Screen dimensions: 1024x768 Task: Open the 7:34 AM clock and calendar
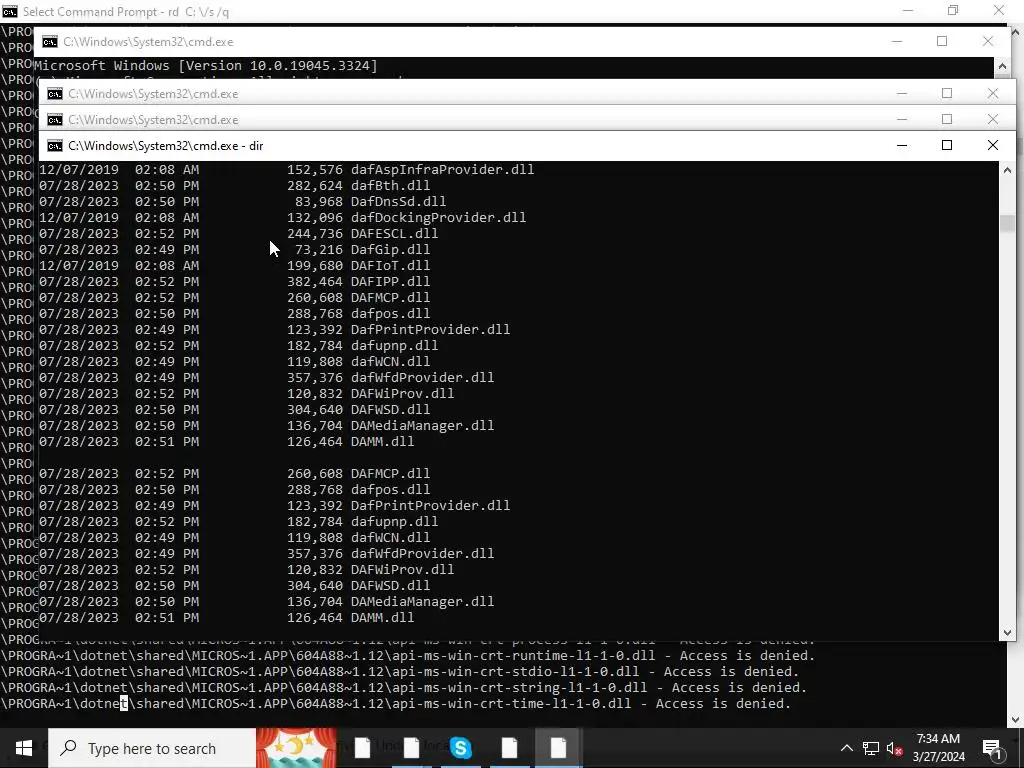pyautogui.click(x=938, y=748)
